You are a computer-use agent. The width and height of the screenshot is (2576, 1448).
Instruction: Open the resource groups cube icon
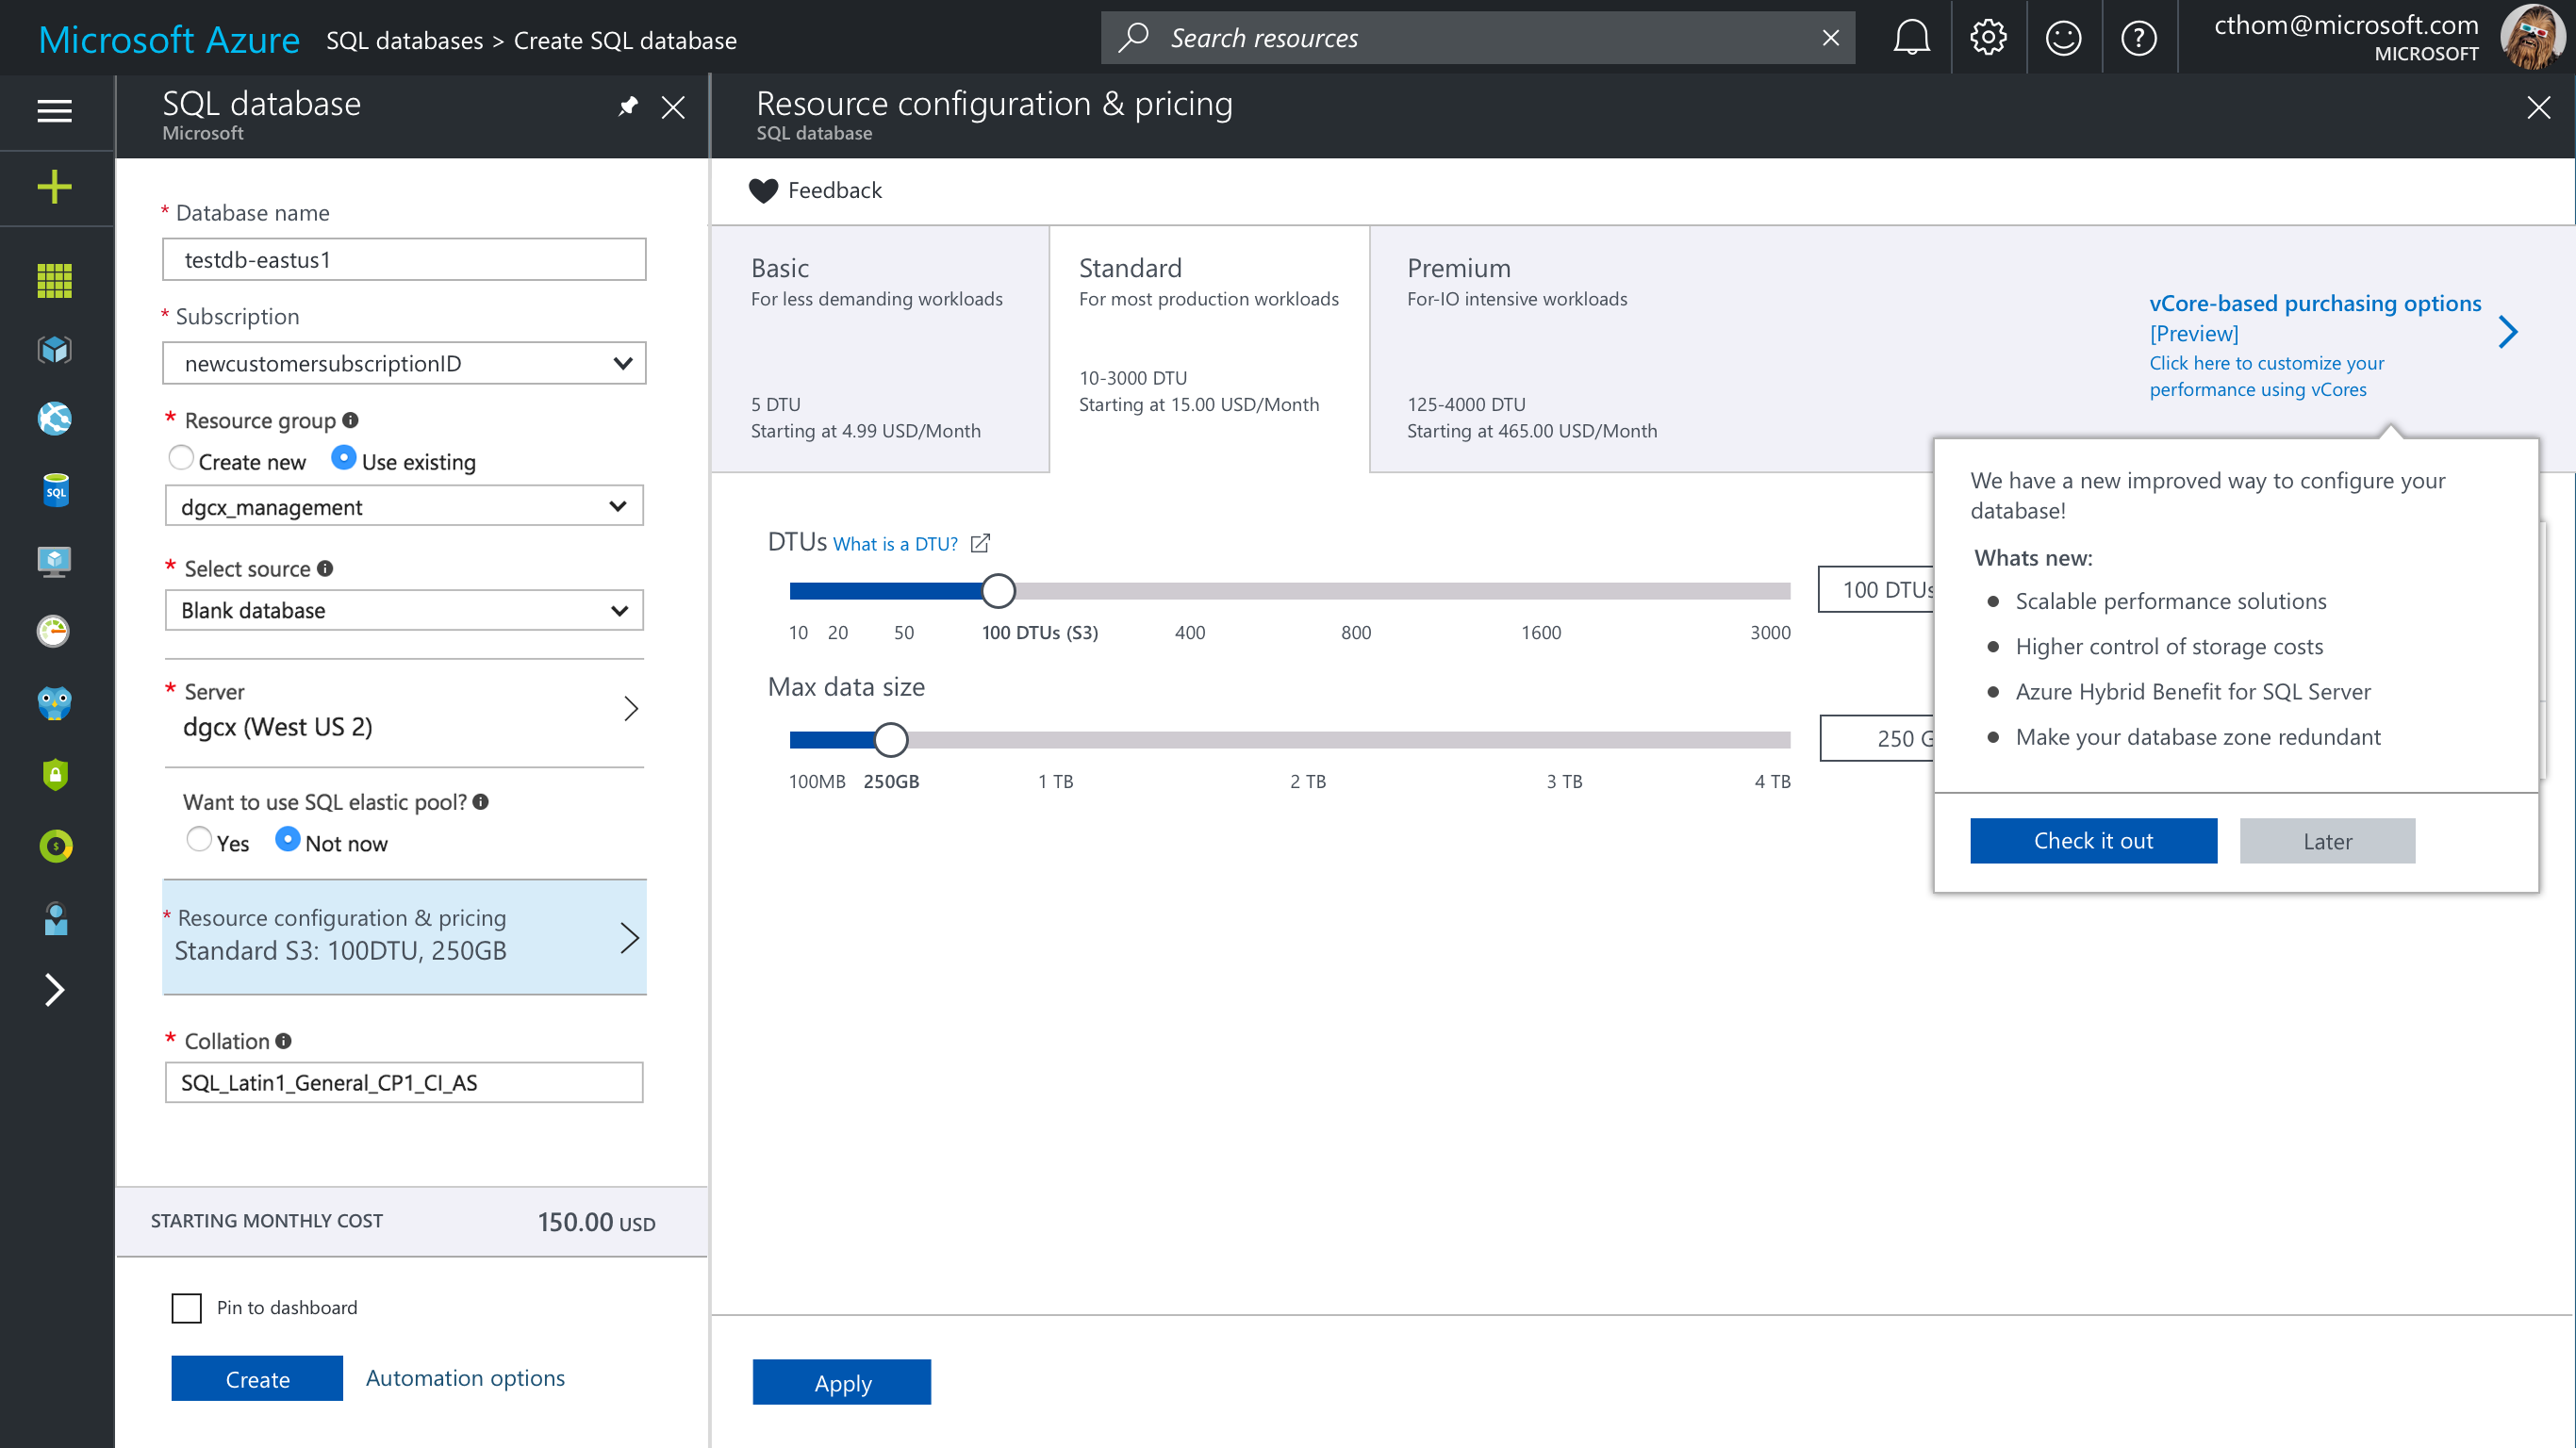[x=55, y=350]
